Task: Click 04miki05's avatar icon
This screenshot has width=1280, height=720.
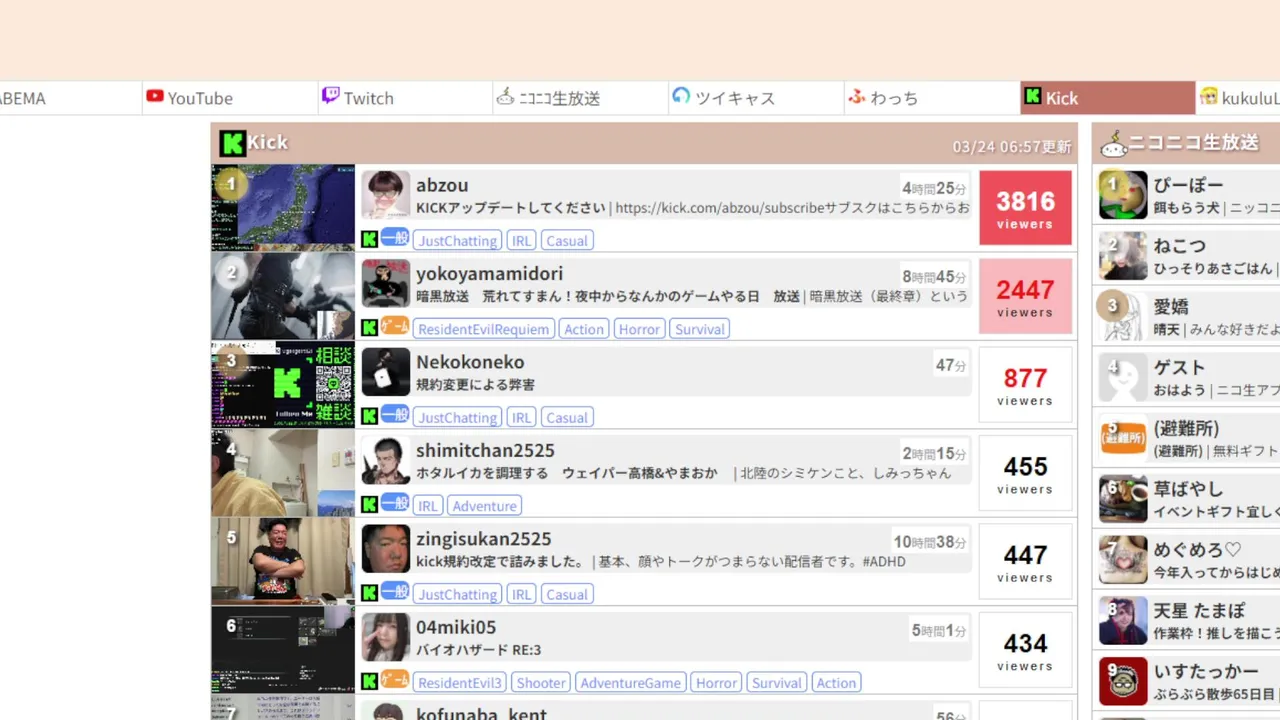Action: 386,637
